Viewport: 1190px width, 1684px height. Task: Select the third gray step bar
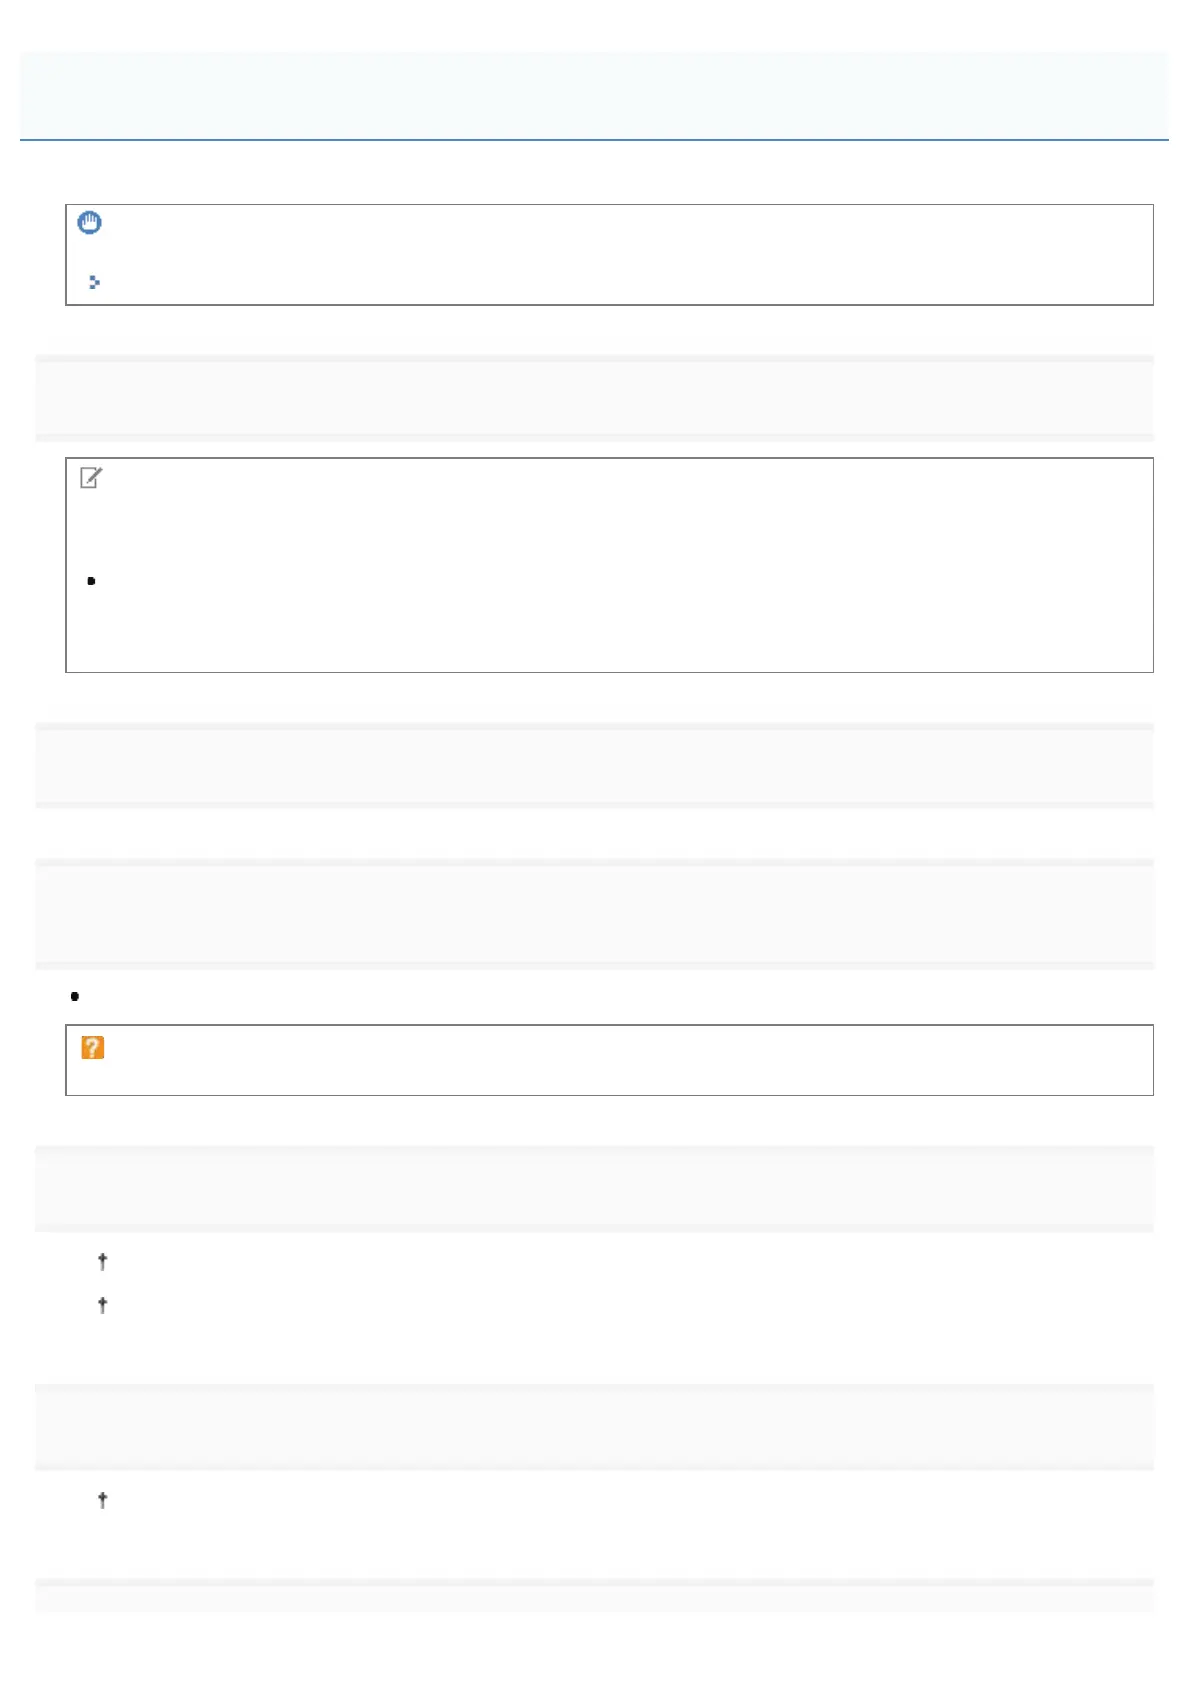click(594, 913)
